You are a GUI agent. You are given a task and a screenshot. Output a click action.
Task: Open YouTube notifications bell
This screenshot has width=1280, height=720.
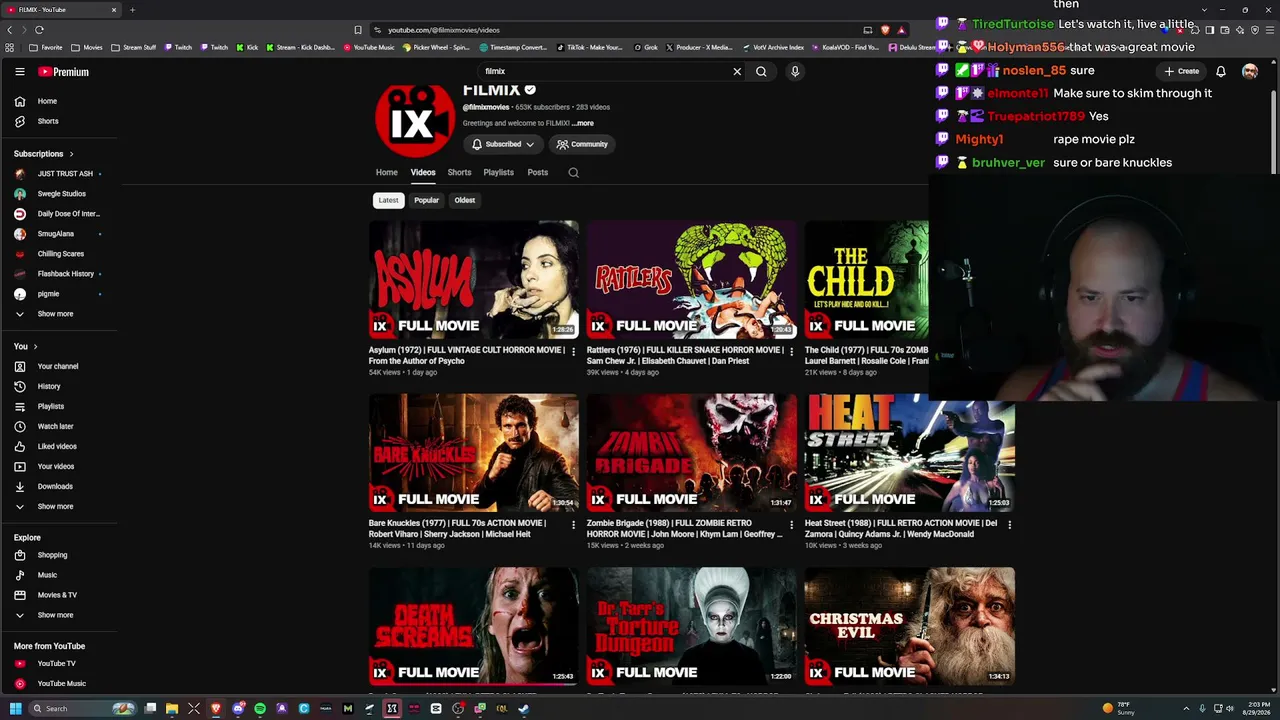point(1221,72)
